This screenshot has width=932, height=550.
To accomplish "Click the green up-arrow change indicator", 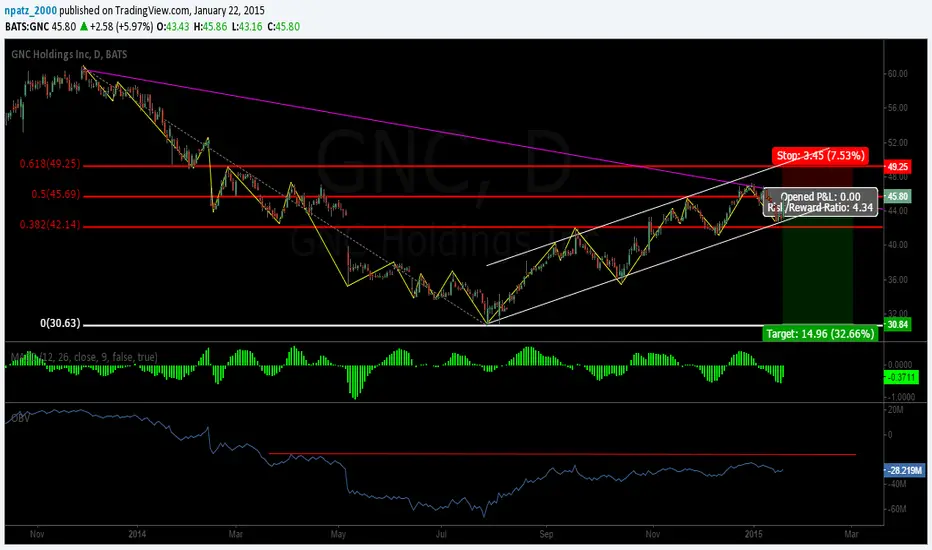I will pyautogui.click(x=84, y=27).
